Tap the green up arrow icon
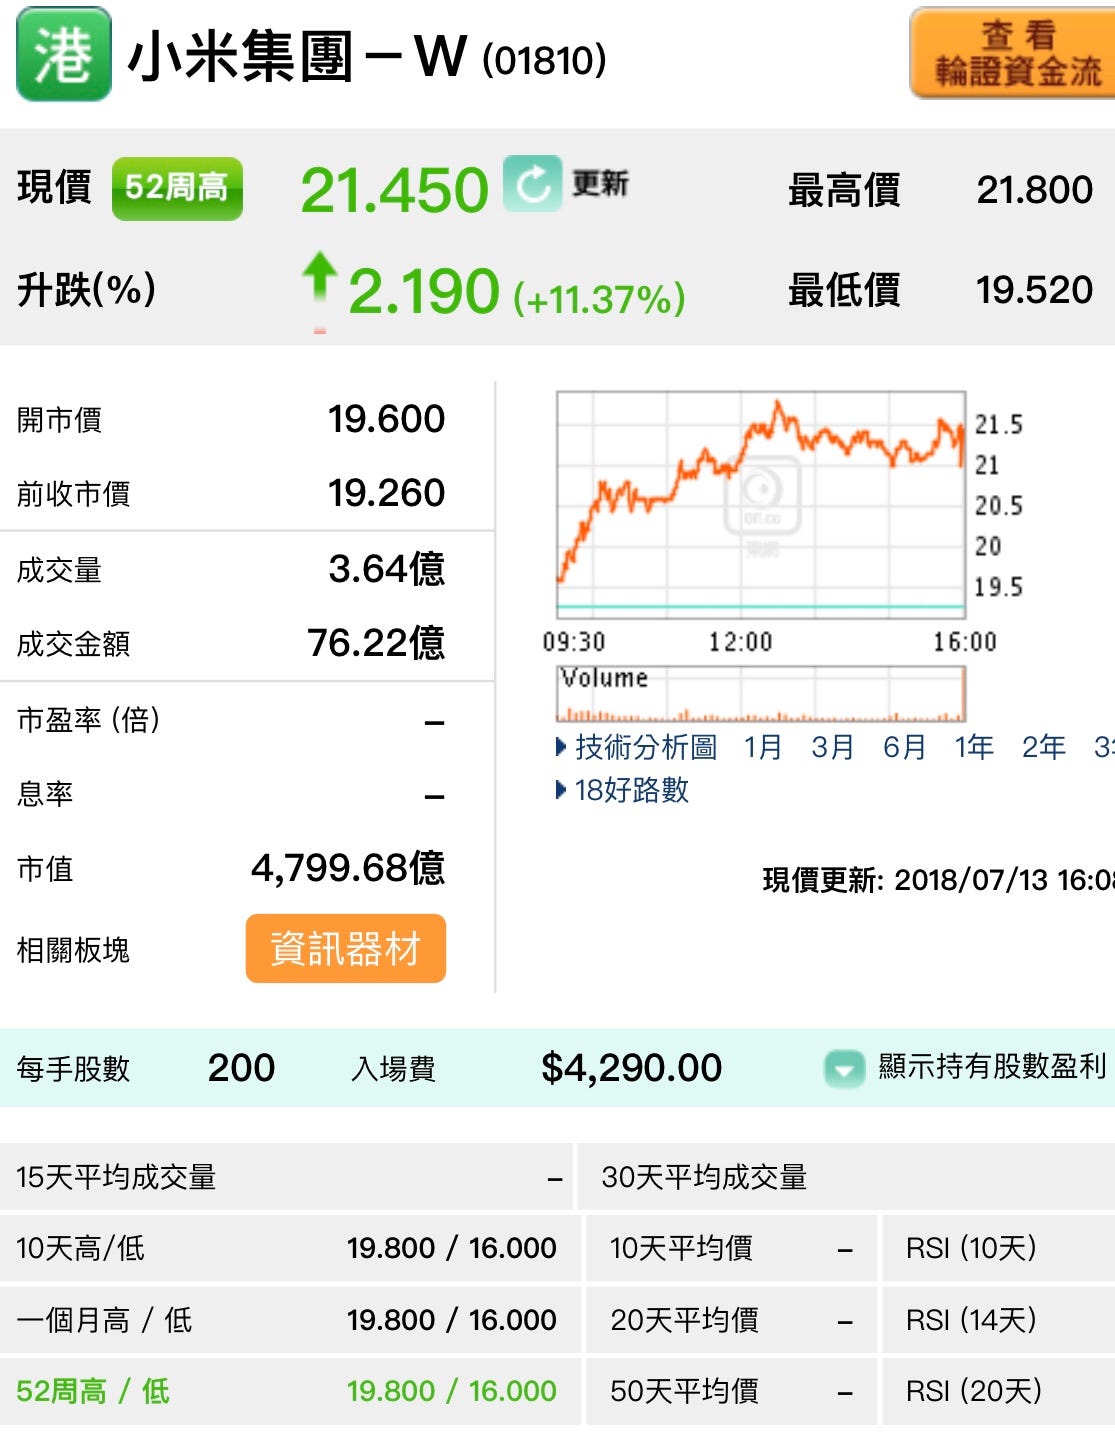 [319, 278]
